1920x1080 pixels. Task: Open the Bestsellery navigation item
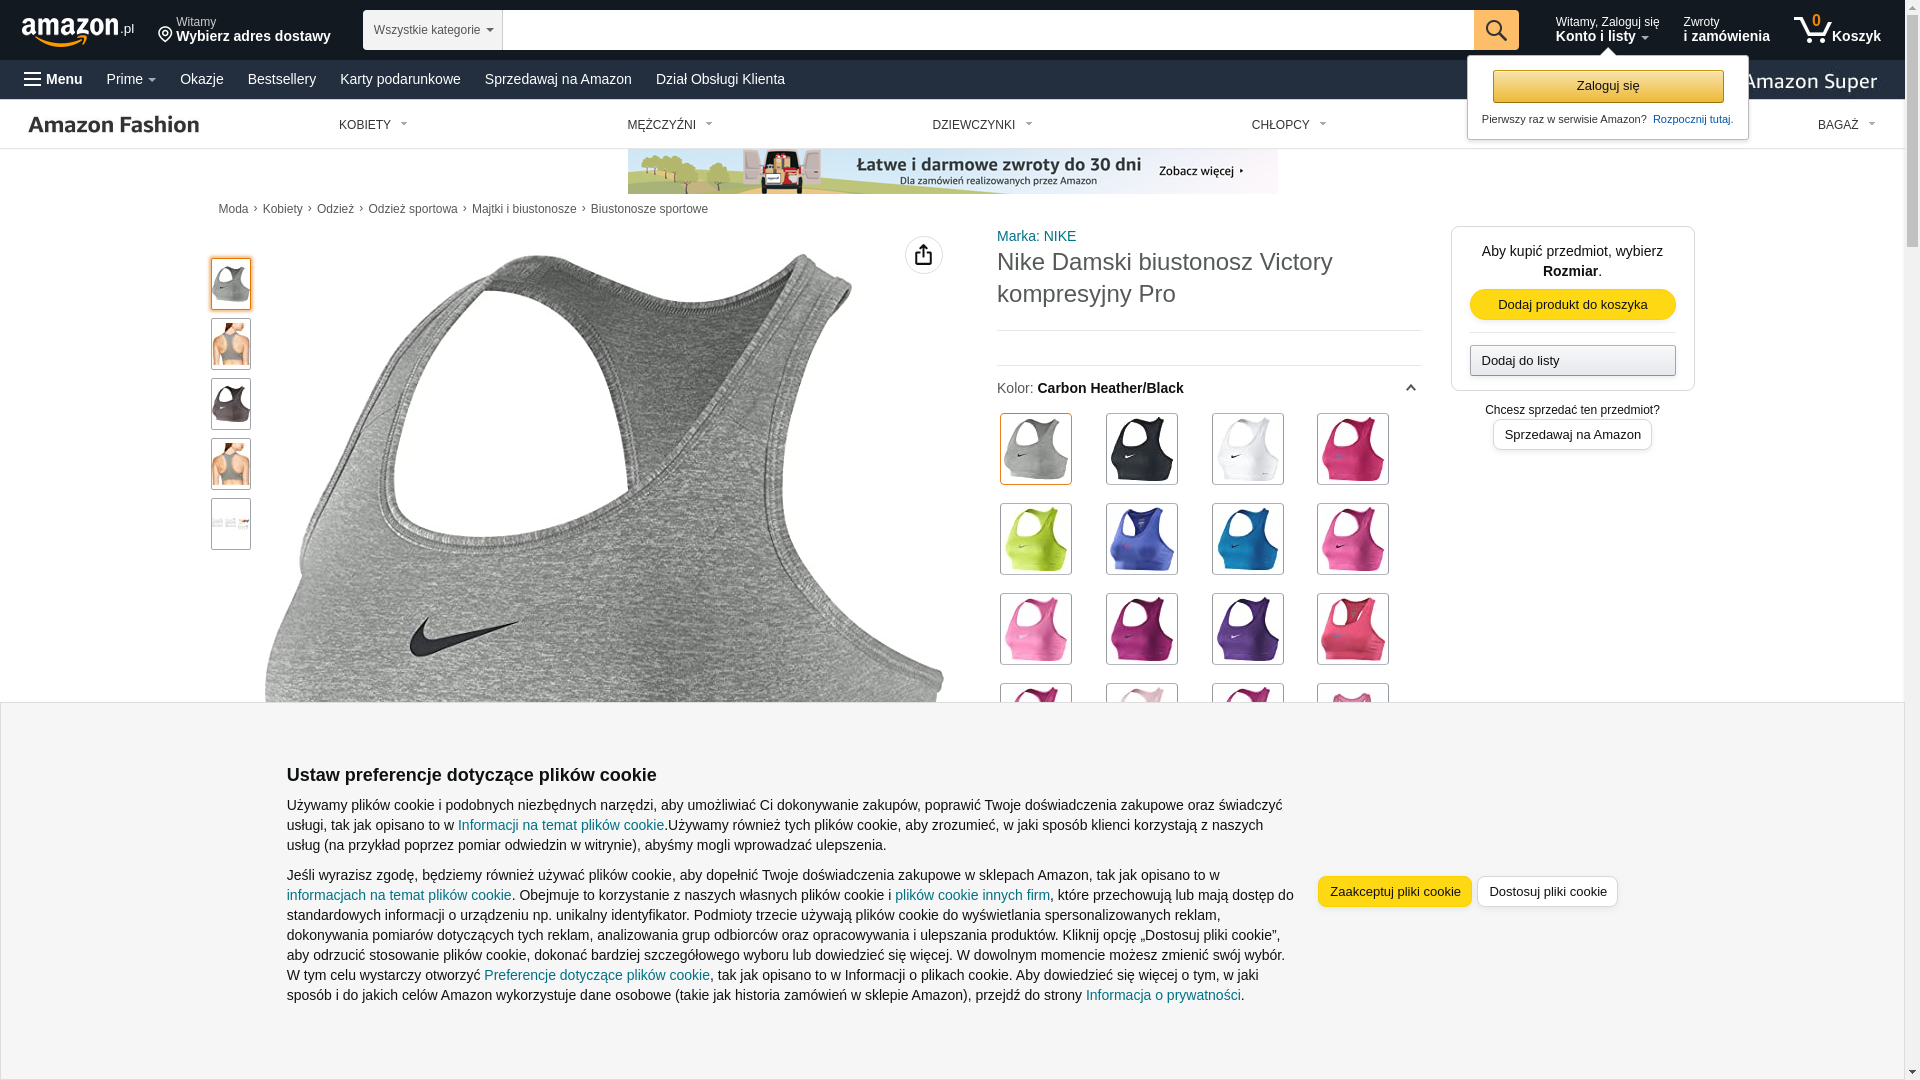pos(282,79)
